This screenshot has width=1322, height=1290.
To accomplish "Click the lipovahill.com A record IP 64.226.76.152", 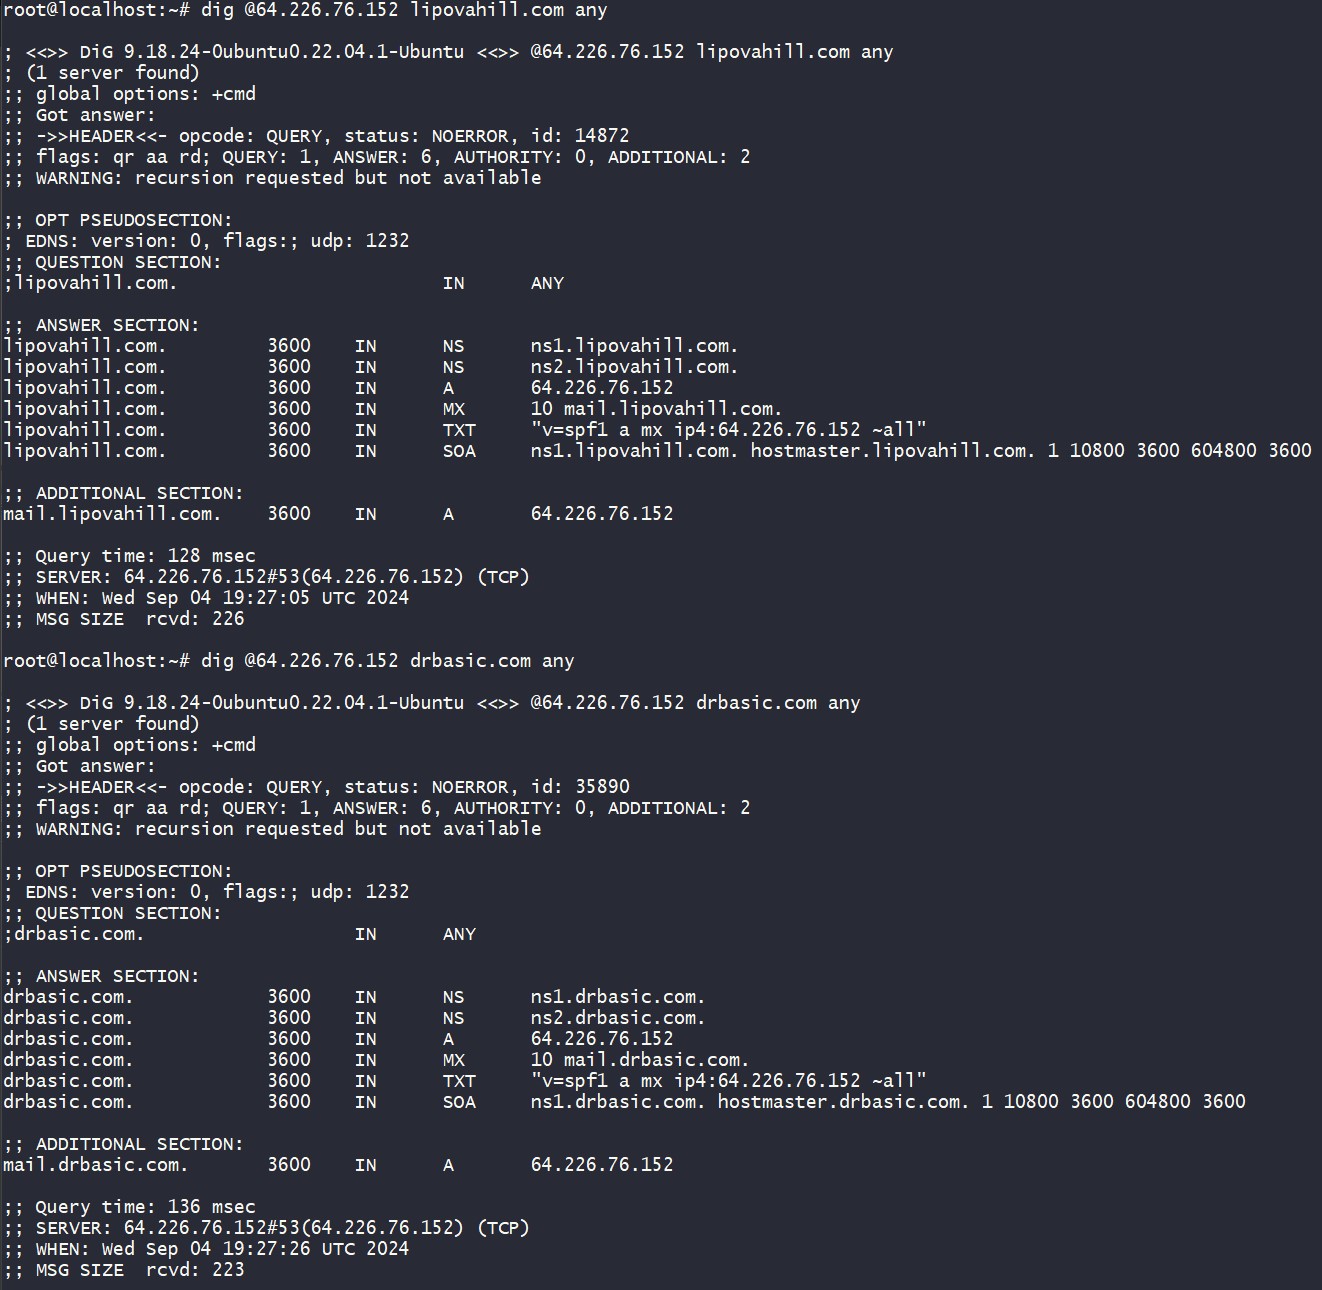I will [x=602, y=388].
